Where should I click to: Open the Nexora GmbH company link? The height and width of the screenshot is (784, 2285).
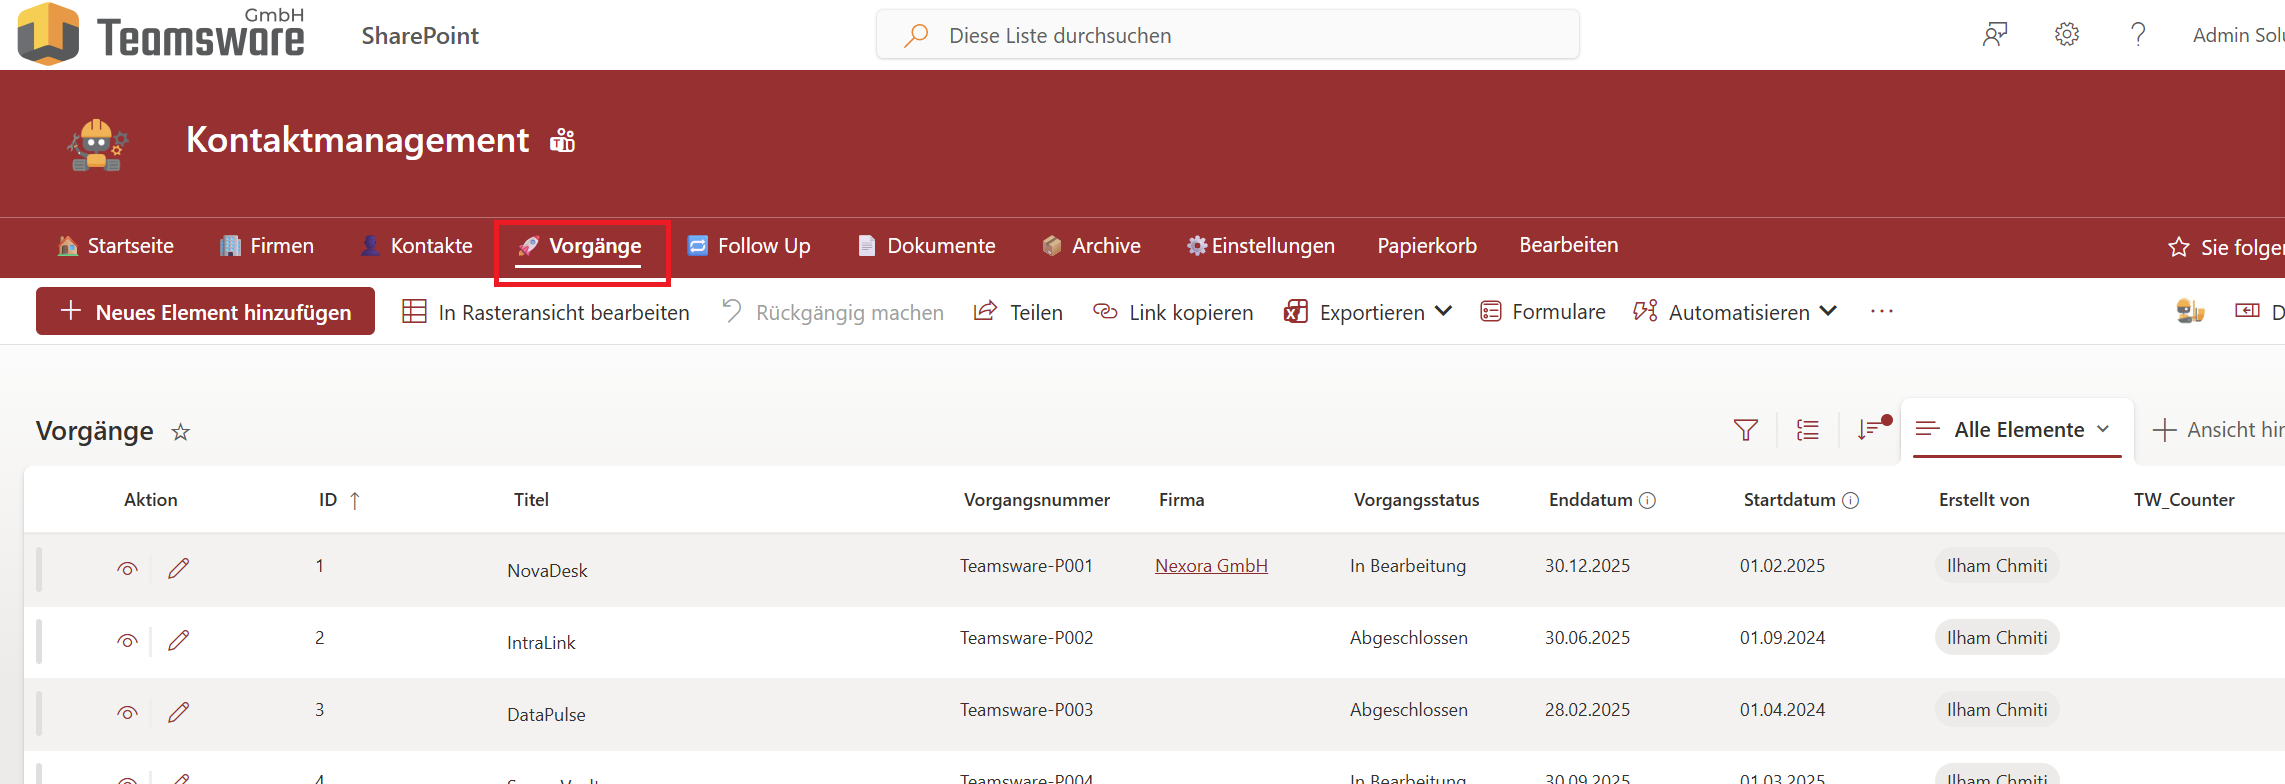click(1211, 566)
